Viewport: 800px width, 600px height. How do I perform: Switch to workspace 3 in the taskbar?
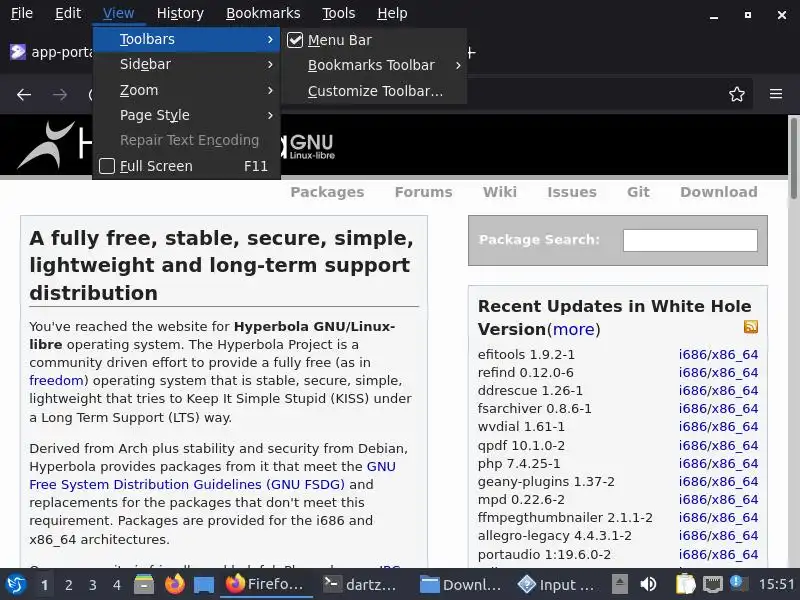coord(92,585)
